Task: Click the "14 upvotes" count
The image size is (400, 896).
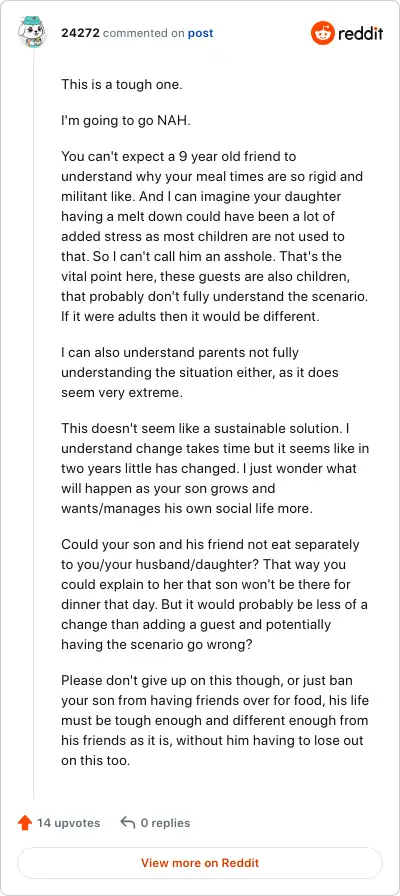Action: pyautogui.click(x=69, y=823)
